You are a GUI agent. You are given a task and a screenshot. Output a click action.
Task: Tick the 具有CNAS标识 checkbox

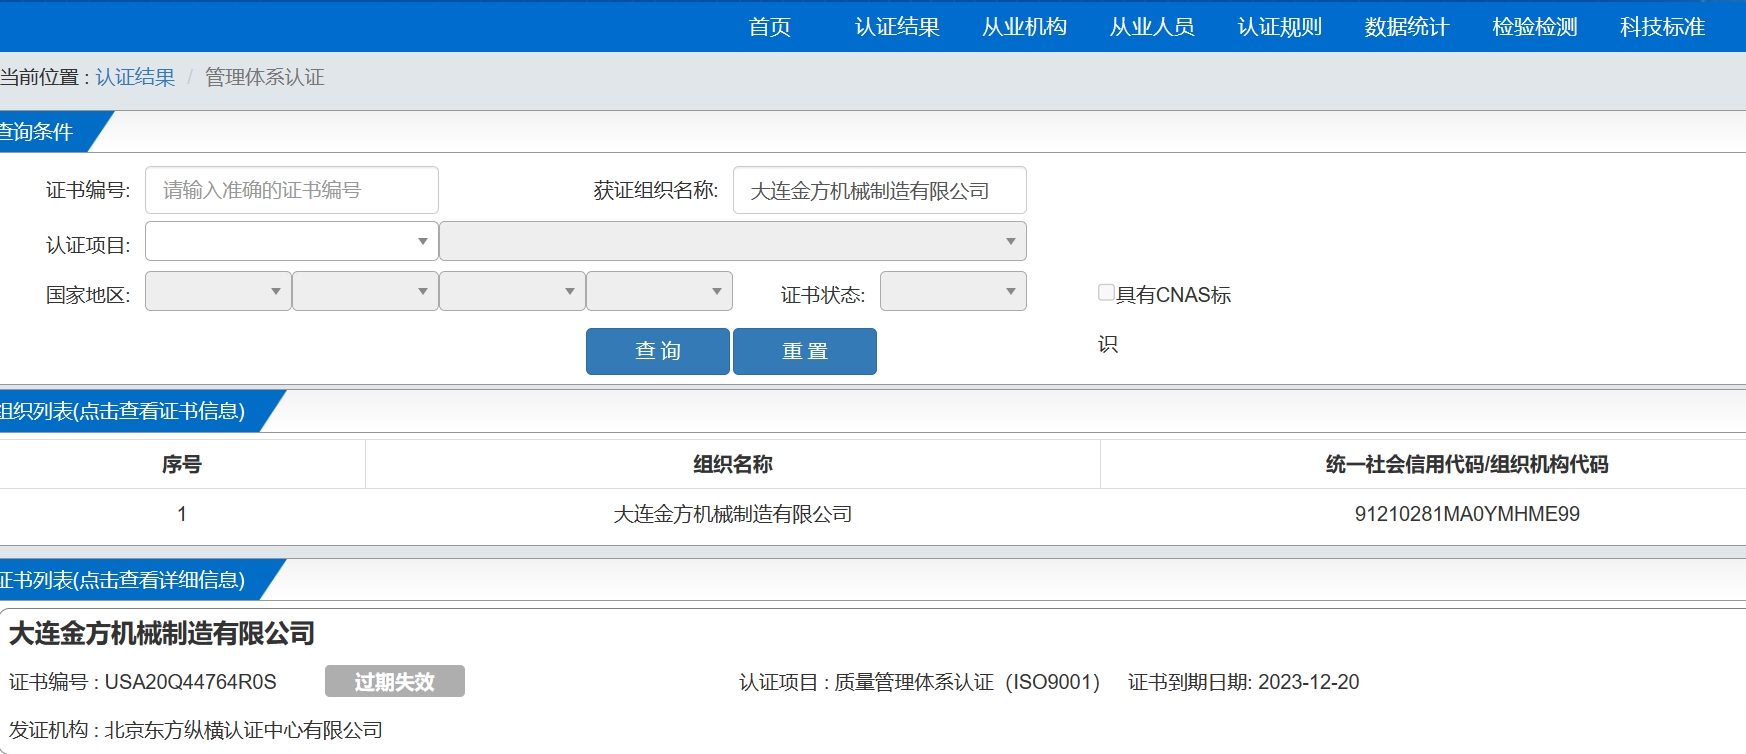1106,292
